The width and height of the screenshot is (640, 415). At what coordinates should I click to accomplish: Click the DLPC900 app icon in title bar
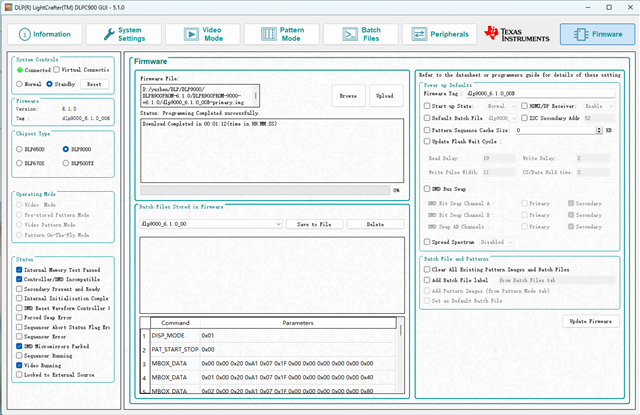click(x=8, y=7)
